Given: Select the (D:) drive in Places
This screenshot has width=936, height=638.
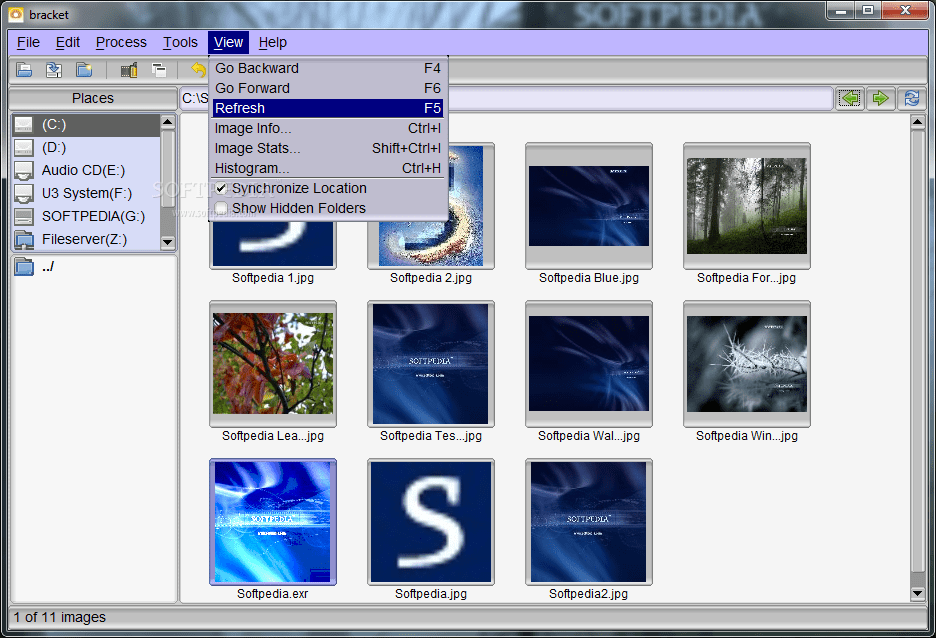Looking at the screenshot, I should [86, 147].
